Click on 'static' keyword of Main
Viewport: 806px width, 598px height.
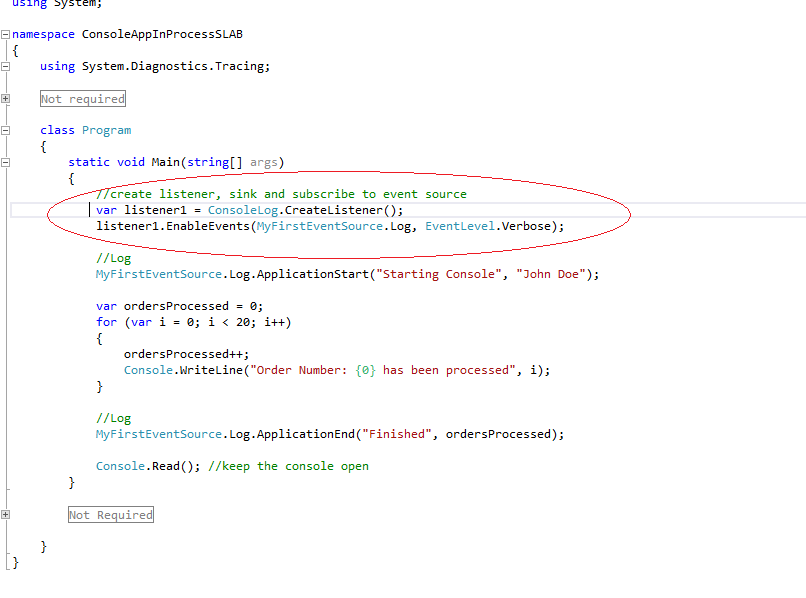(89, 162)
